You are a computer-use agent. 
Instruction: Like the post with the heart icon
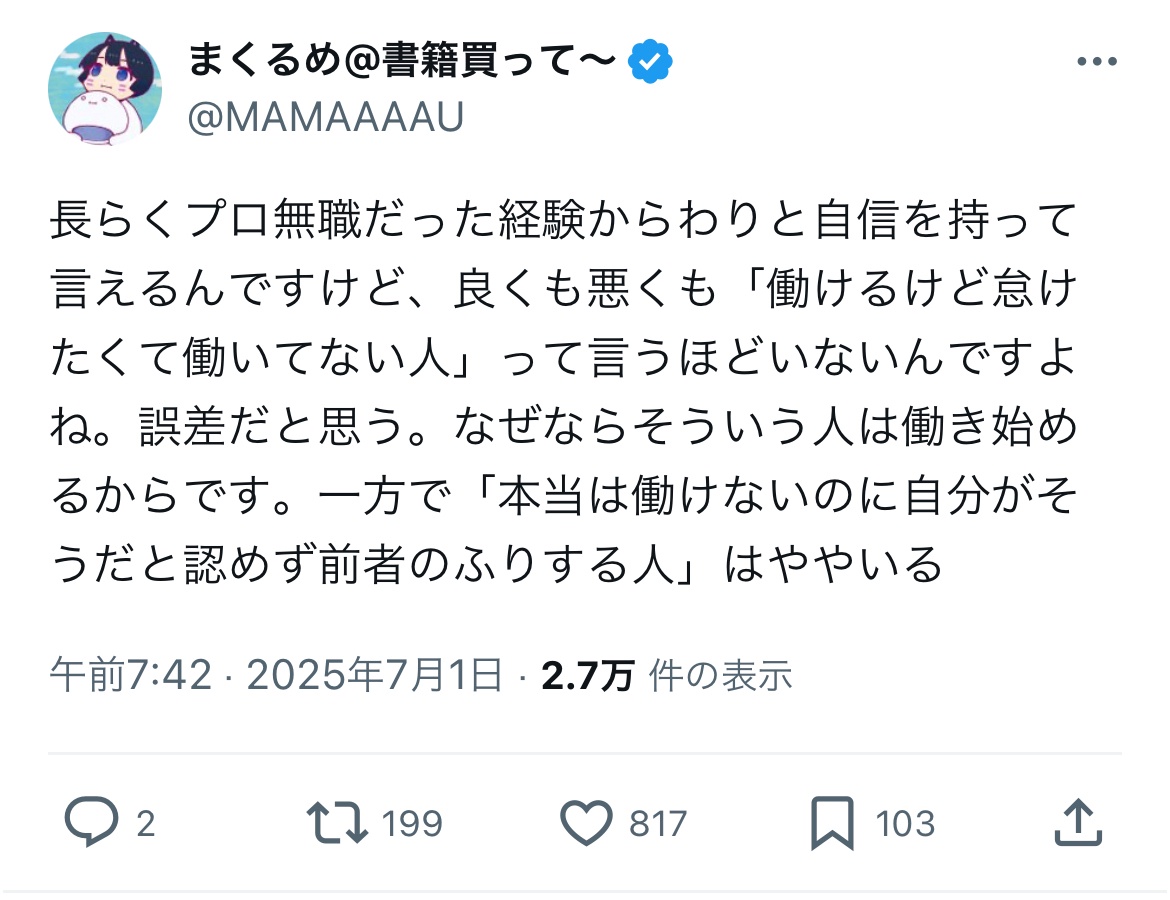[586, 822]
